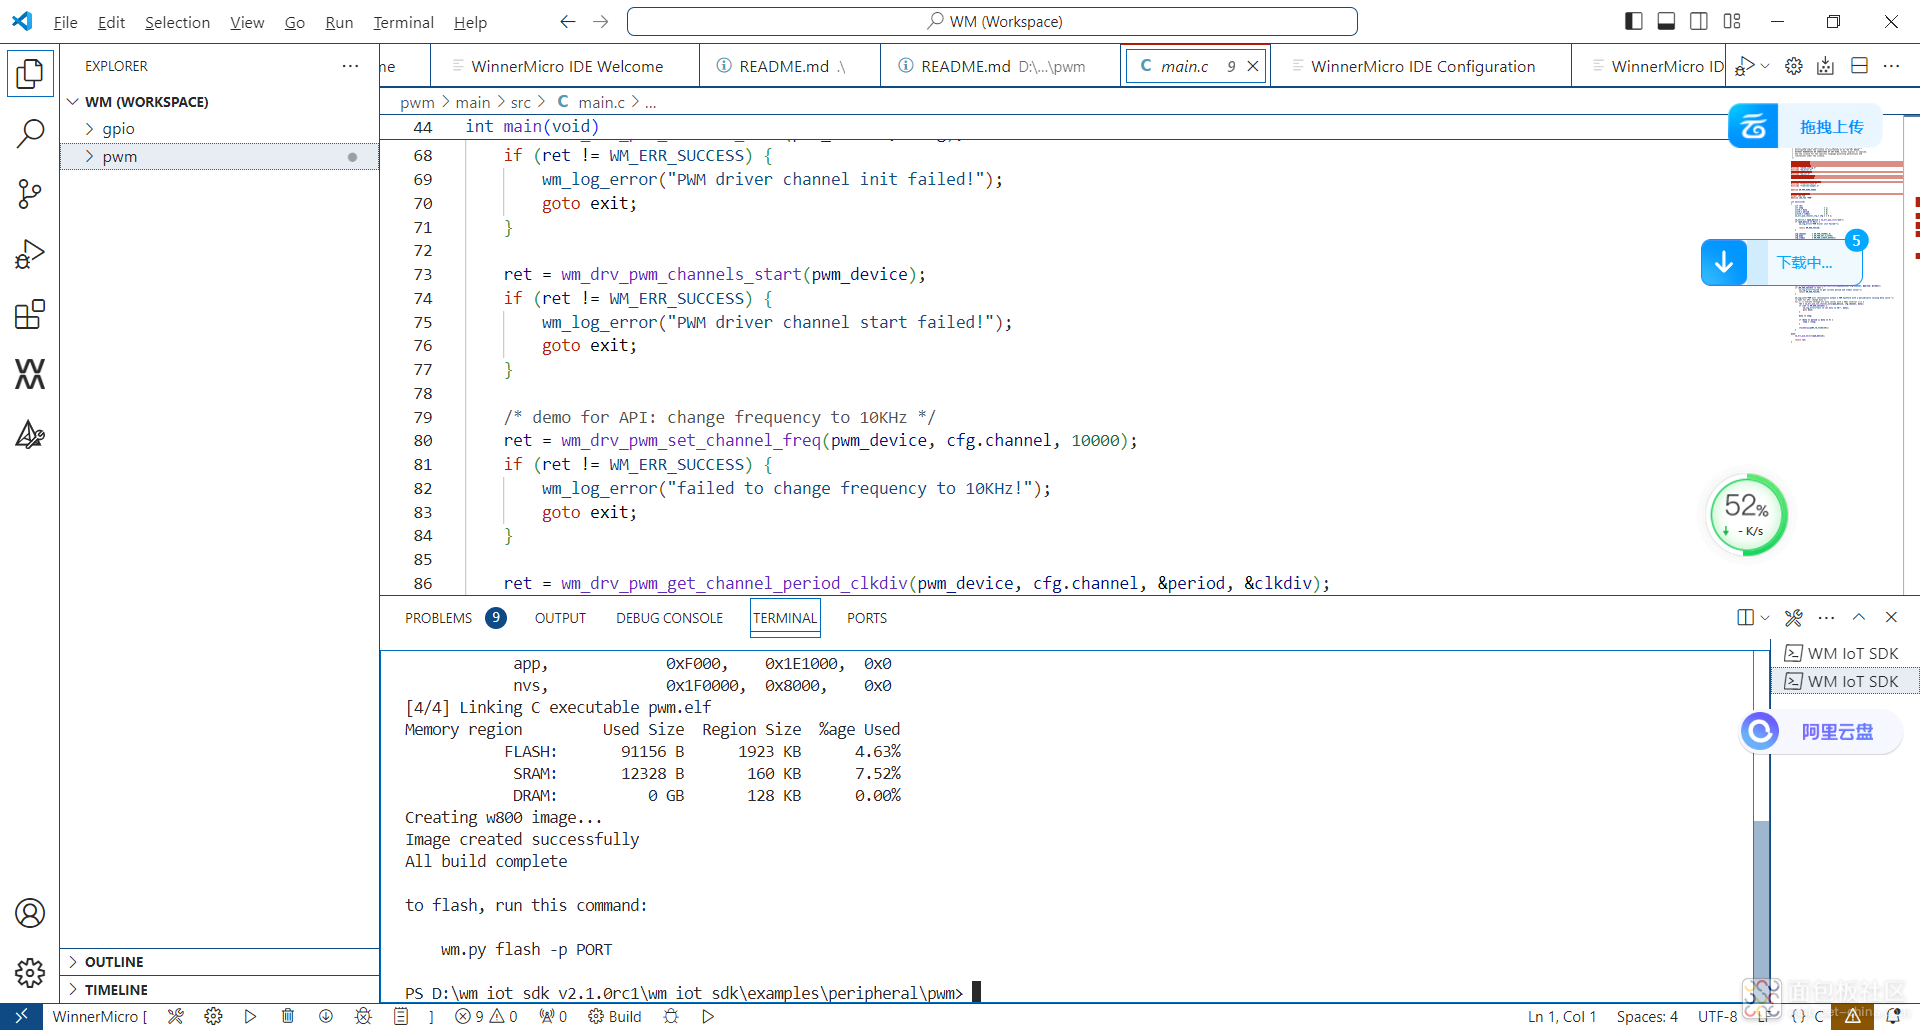The image size is (1920, 1030).
Task: Open the Accounts menu icon
Action: click(x=30, y=913)
